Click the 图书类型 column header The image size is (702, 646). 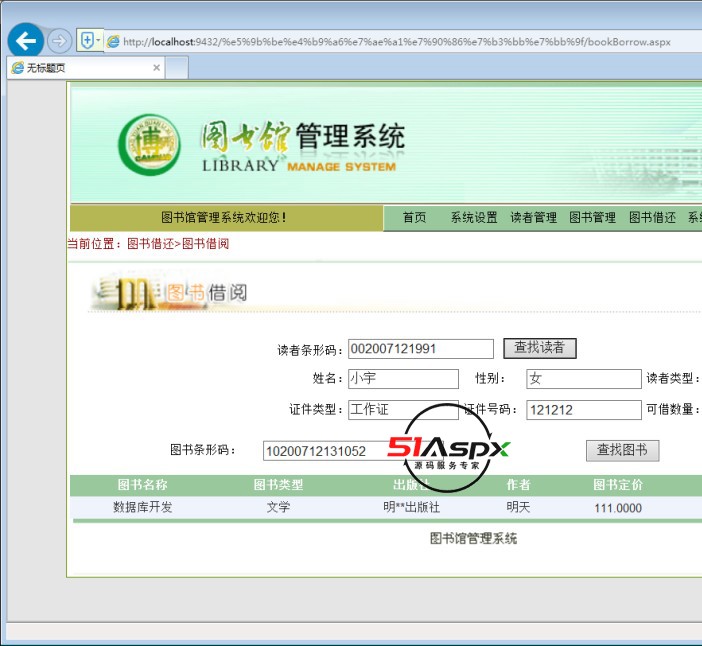click(x=278, y=484)
